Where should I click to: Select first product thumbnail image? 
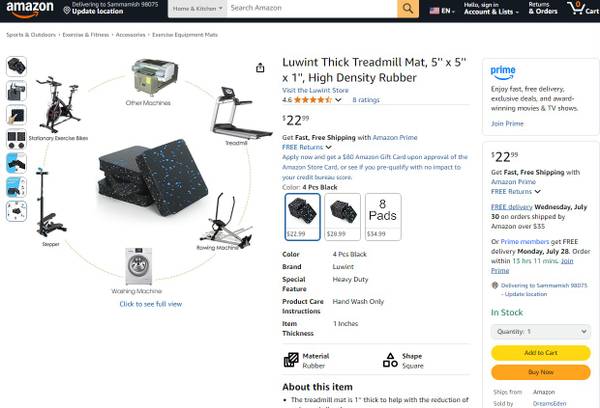[16, 66]
